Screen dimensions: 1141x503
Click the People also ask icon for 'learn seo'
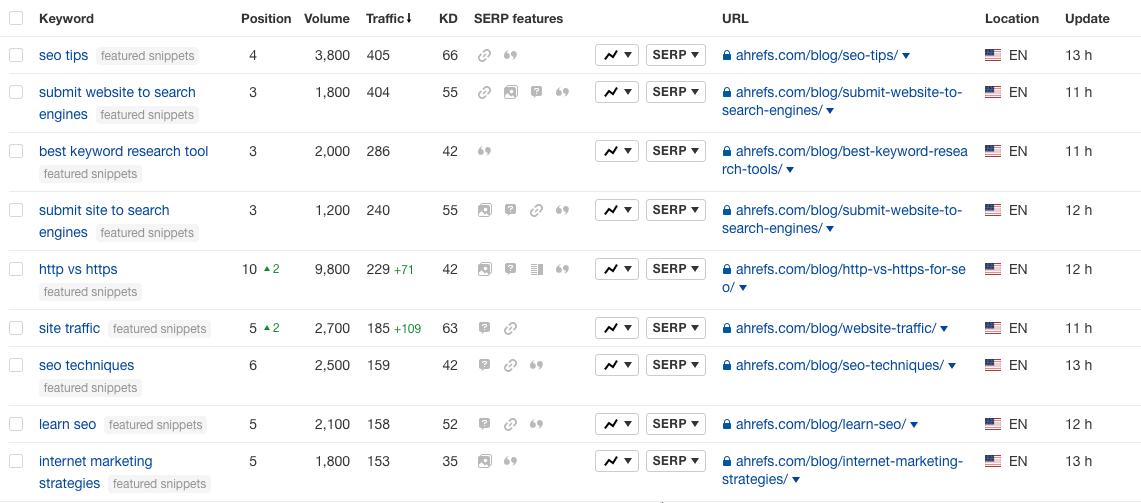tap(485, 424)
